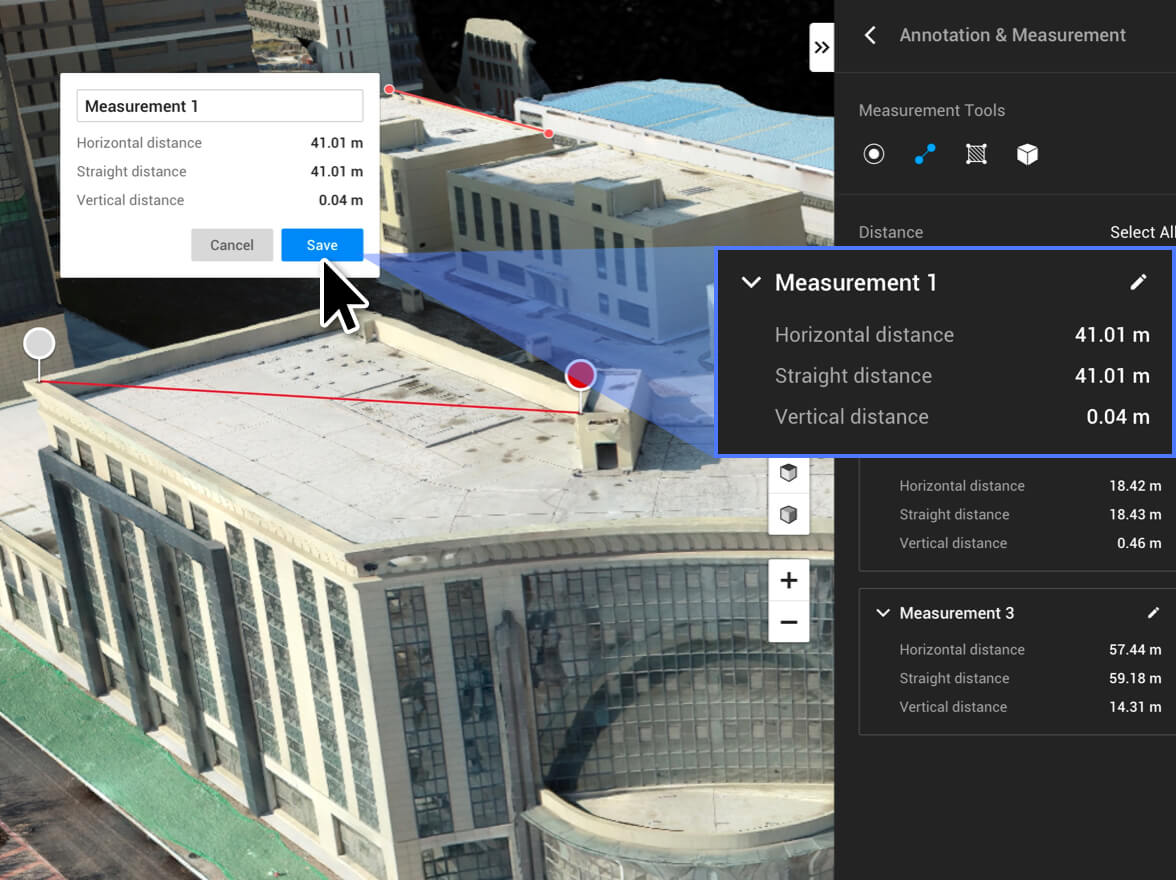The width and height of the screenshot is (1176, 880).
Task: Collapse the side panel with double-arrow
Action: pyautogui.click(x=821, y=47)
